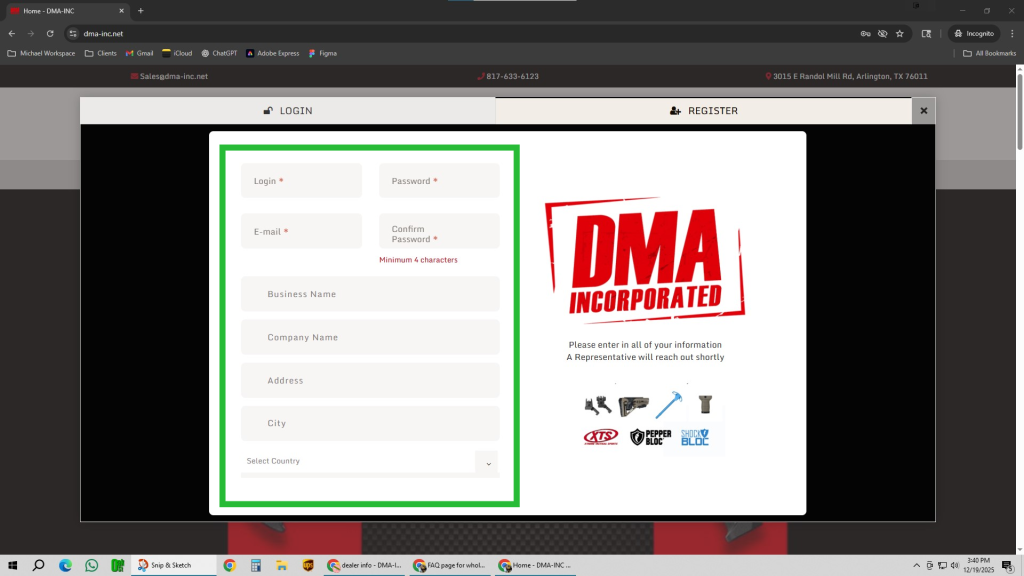Reload the page
This screenshot has width=1024, height=576.
tap(50, 33)
